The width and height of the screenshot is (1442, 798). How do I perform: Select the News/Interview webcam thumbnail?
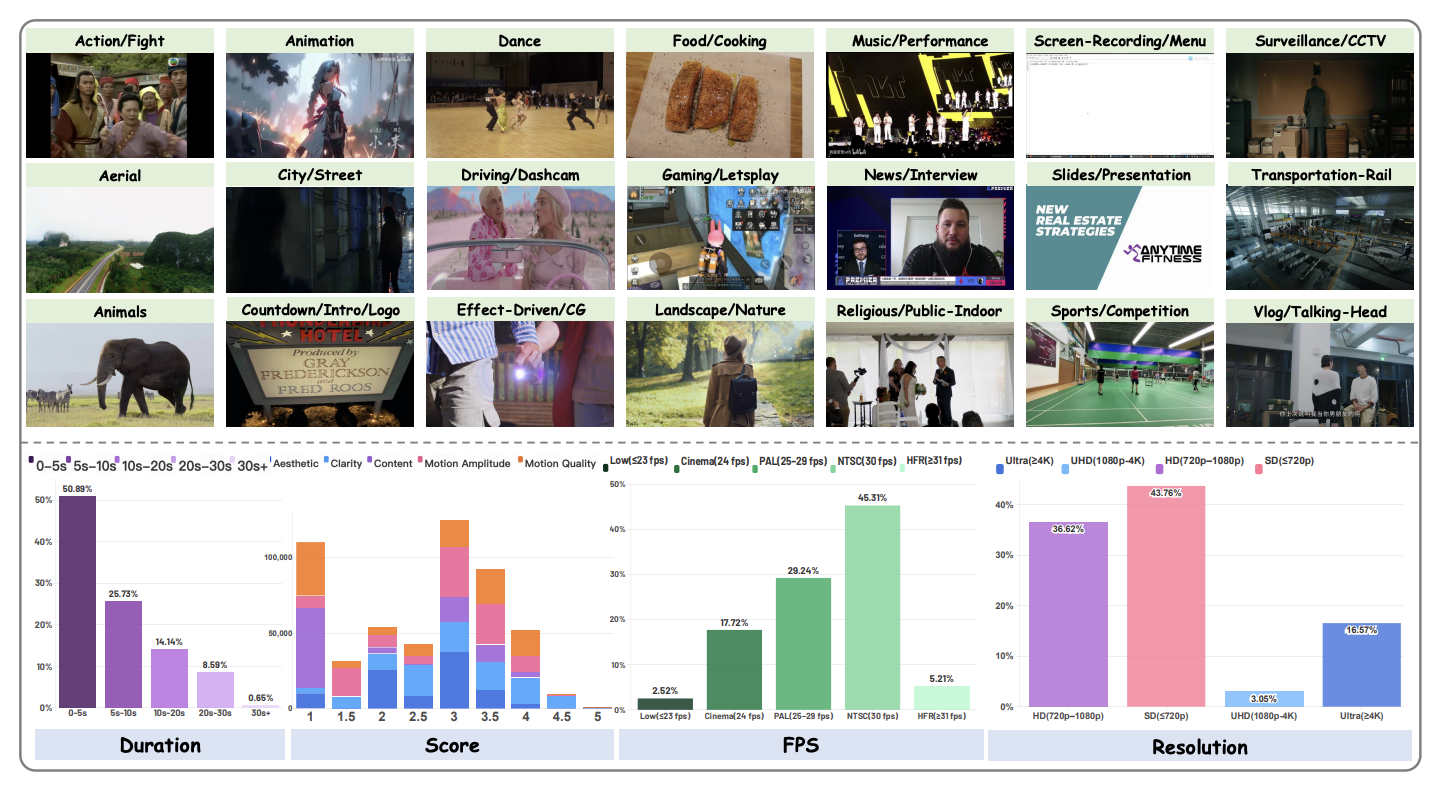(919, 239)
